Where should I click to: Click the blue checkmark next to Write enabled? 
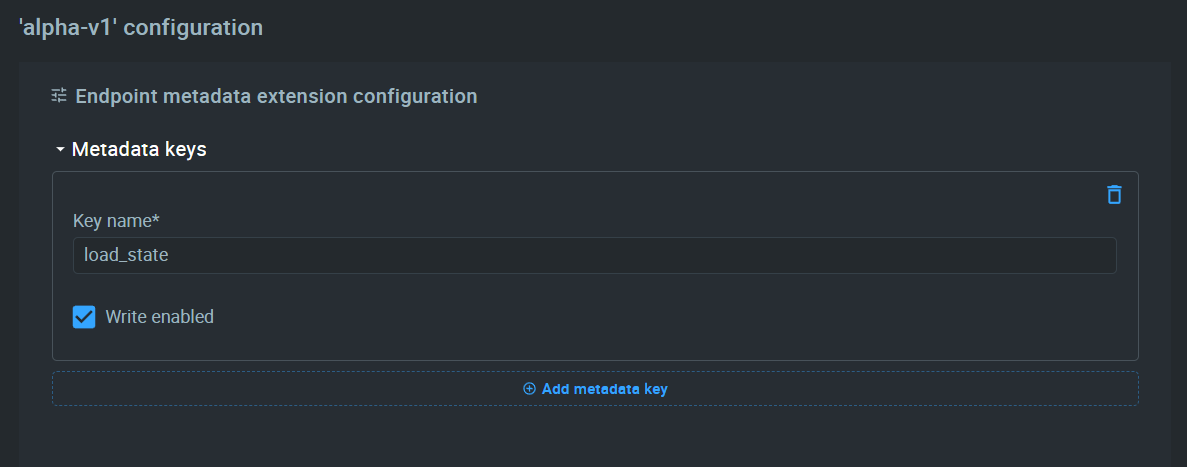pos(84,316)
